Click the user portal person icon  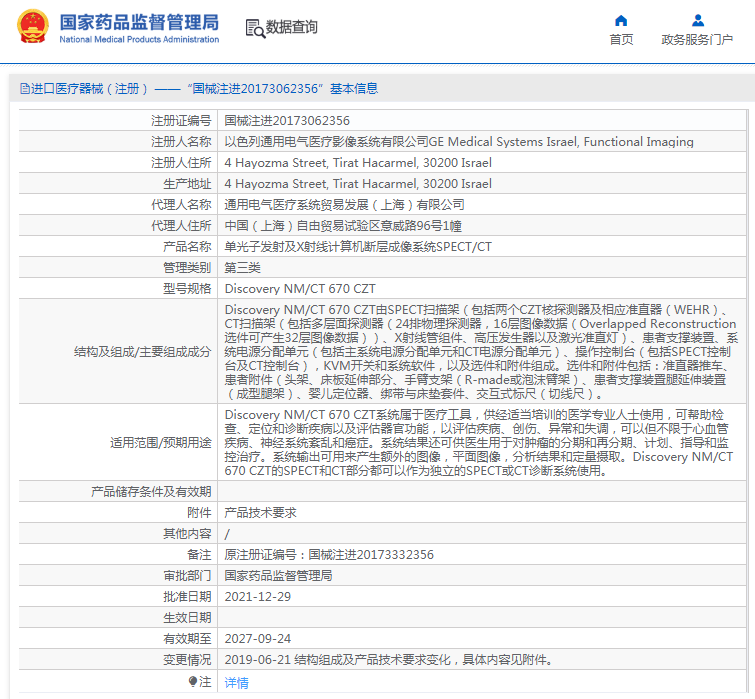[x=698, y=21]
